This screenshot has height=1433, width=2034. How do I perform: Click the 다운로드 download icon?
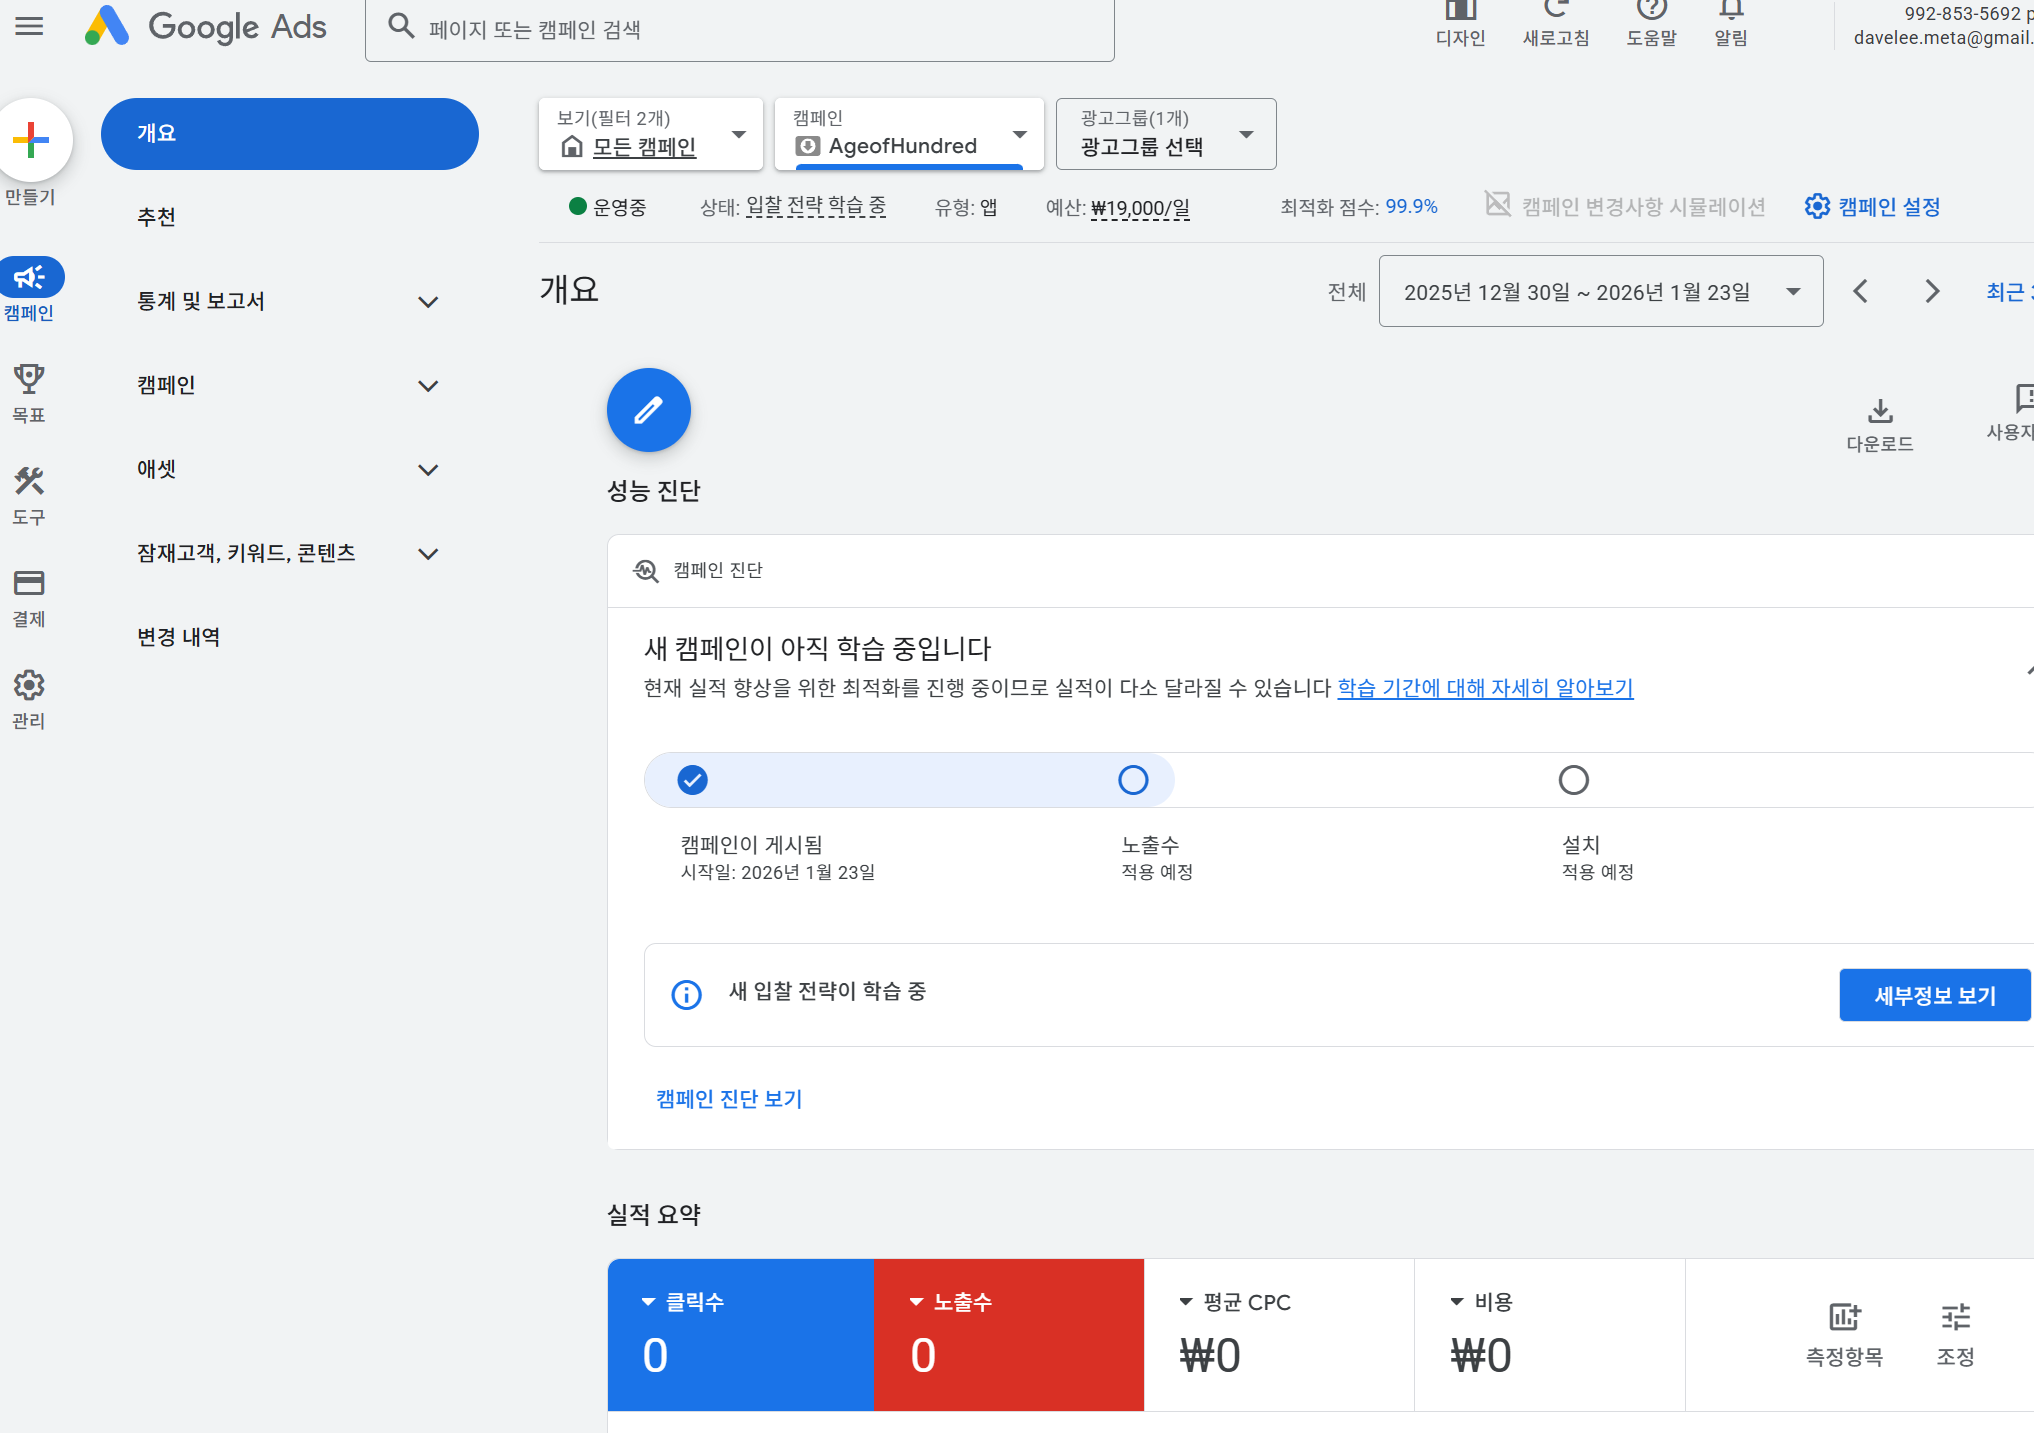[x=1880, y=412]
